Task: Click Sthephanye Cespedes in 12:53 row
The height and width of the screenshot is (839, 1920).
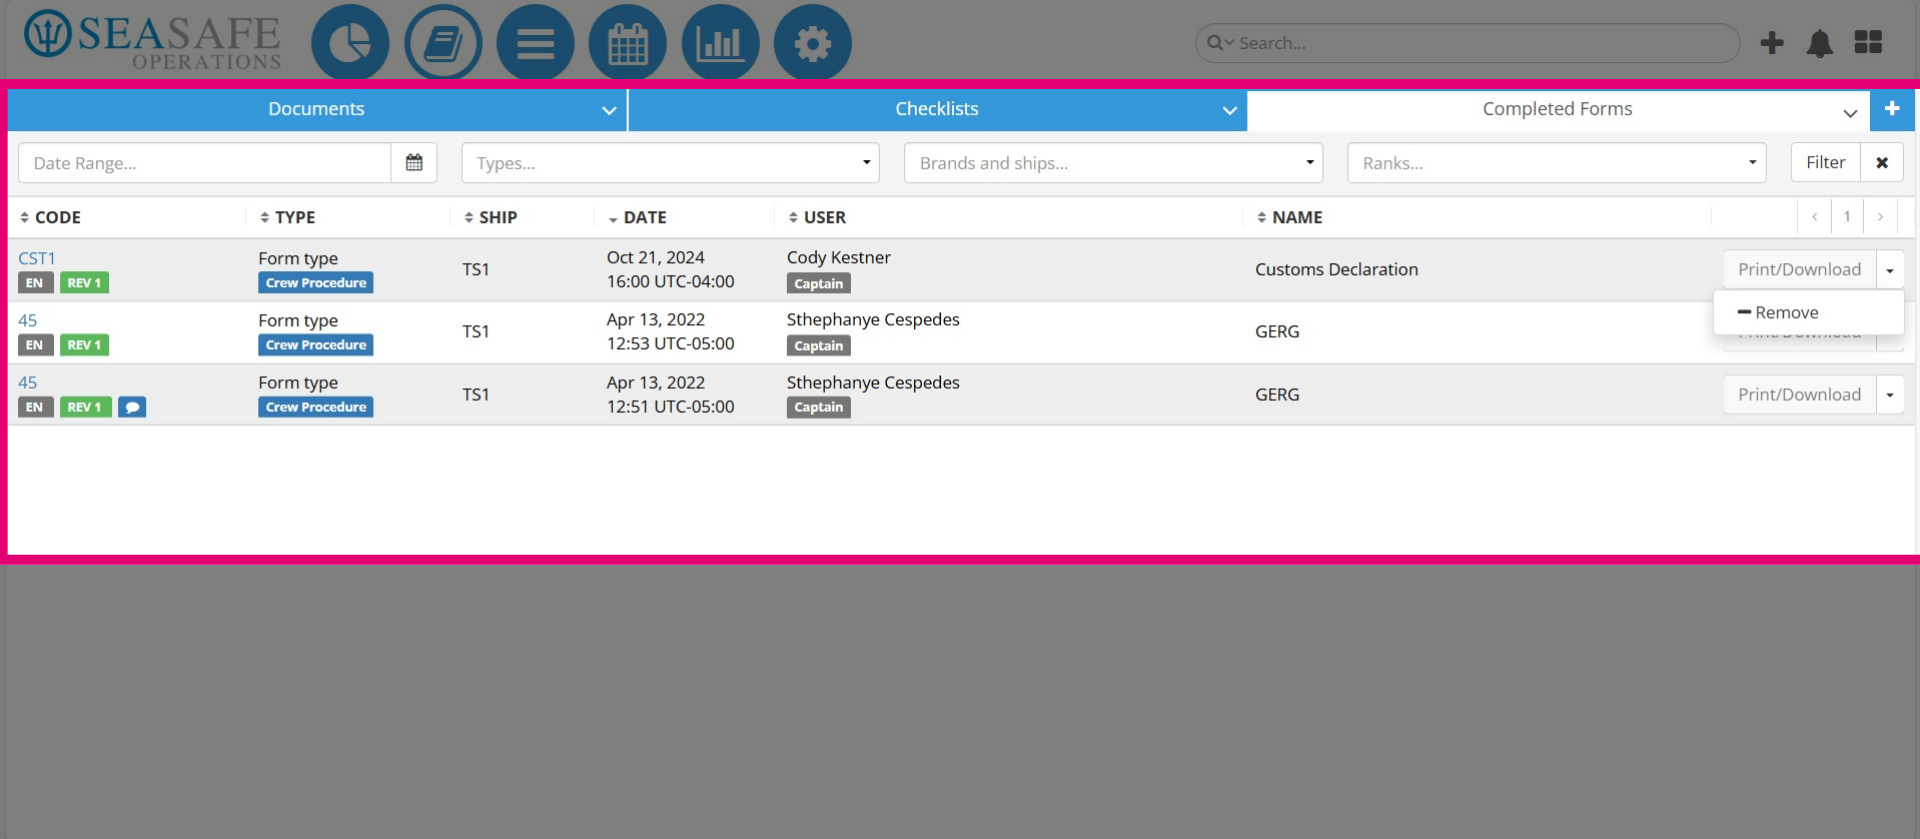Action: pos(873,320)
